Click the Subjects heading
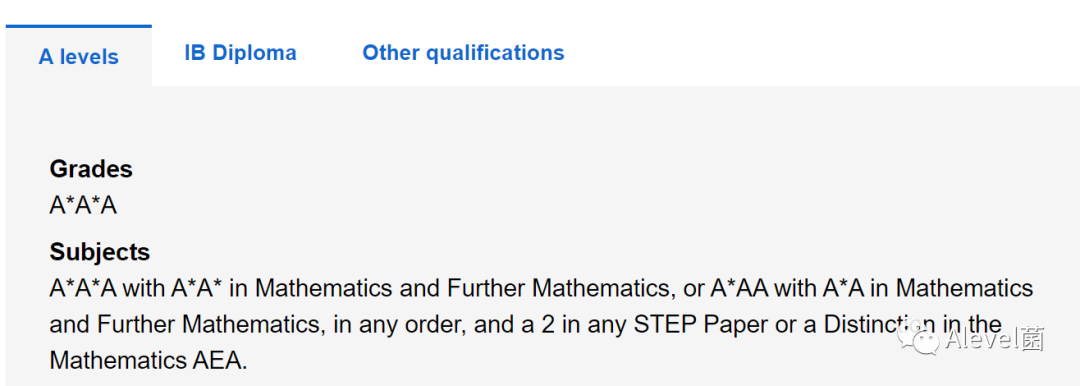This screenshot has height=386, width=1080. [x=100, y=252]
